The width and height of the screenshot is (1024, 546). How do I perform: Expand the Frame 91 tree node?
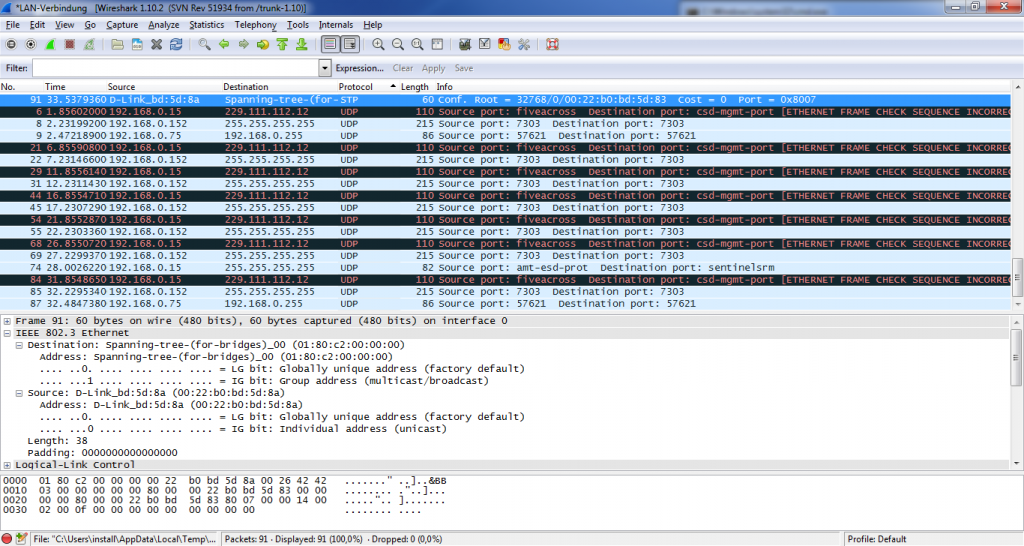pos(7,321)
